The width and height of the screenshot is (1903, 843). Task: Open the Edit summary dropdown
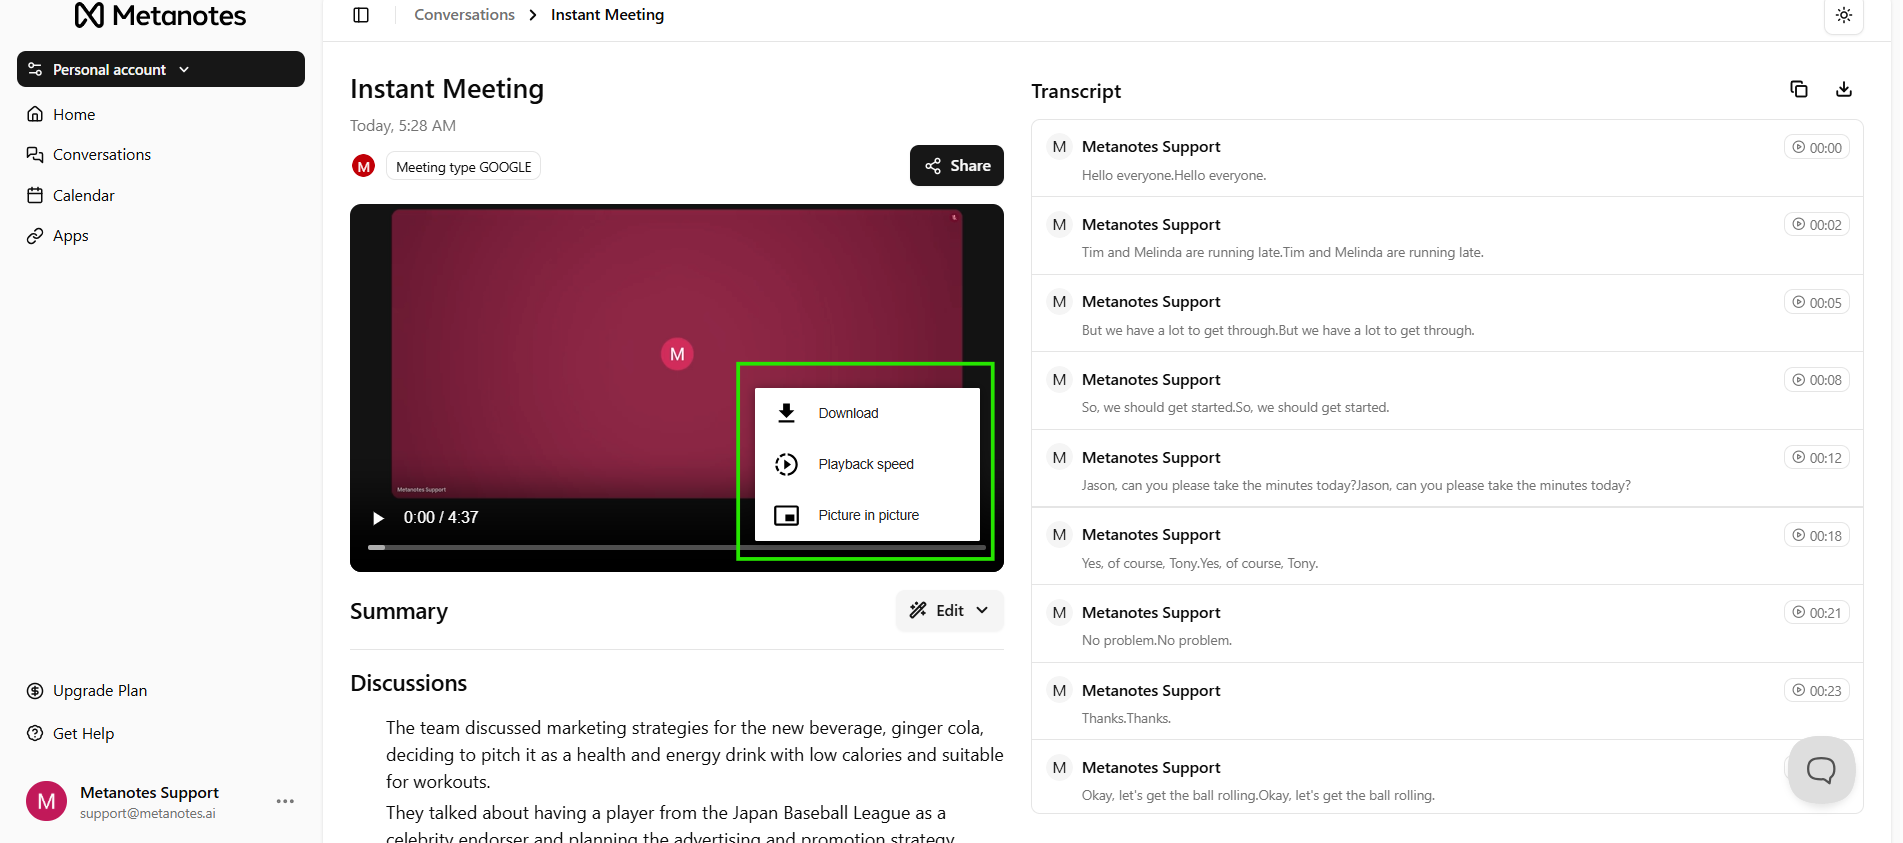(x=949, y=610)
